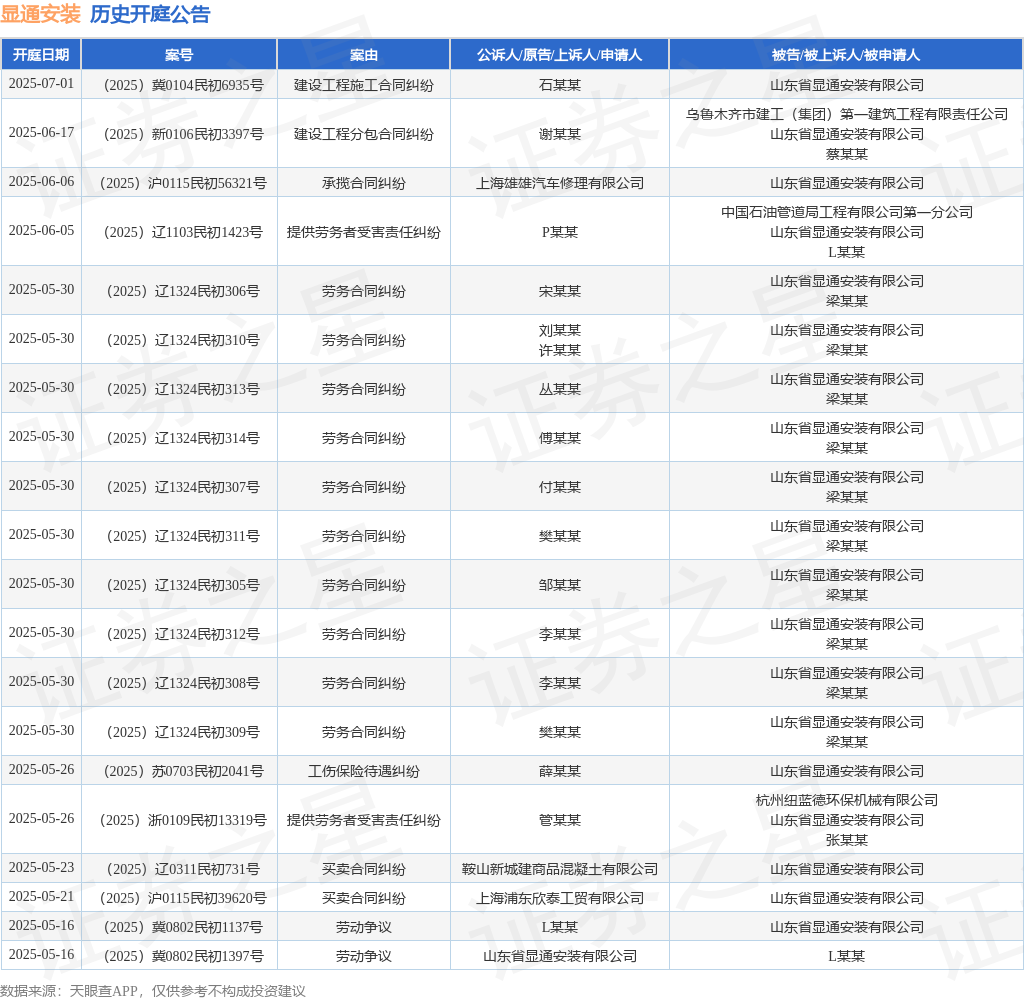This screenshot has width=1024, height=1000.
Task: Click 承揽合同纠纷 cell
Action: point(364,183)
